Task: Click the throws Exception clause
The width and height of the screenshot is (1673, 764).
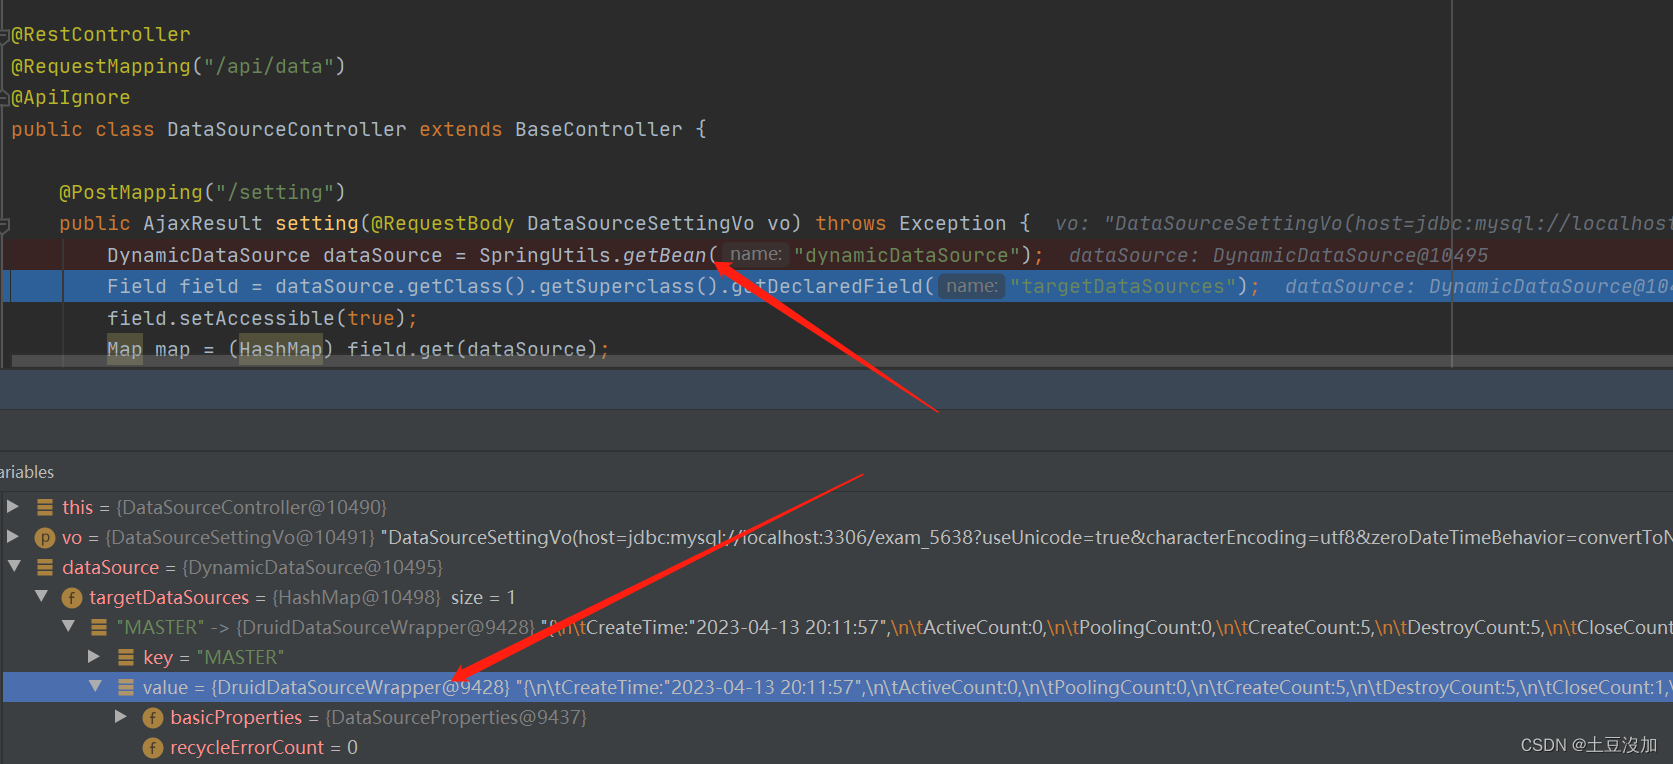Action: point(911,223)
